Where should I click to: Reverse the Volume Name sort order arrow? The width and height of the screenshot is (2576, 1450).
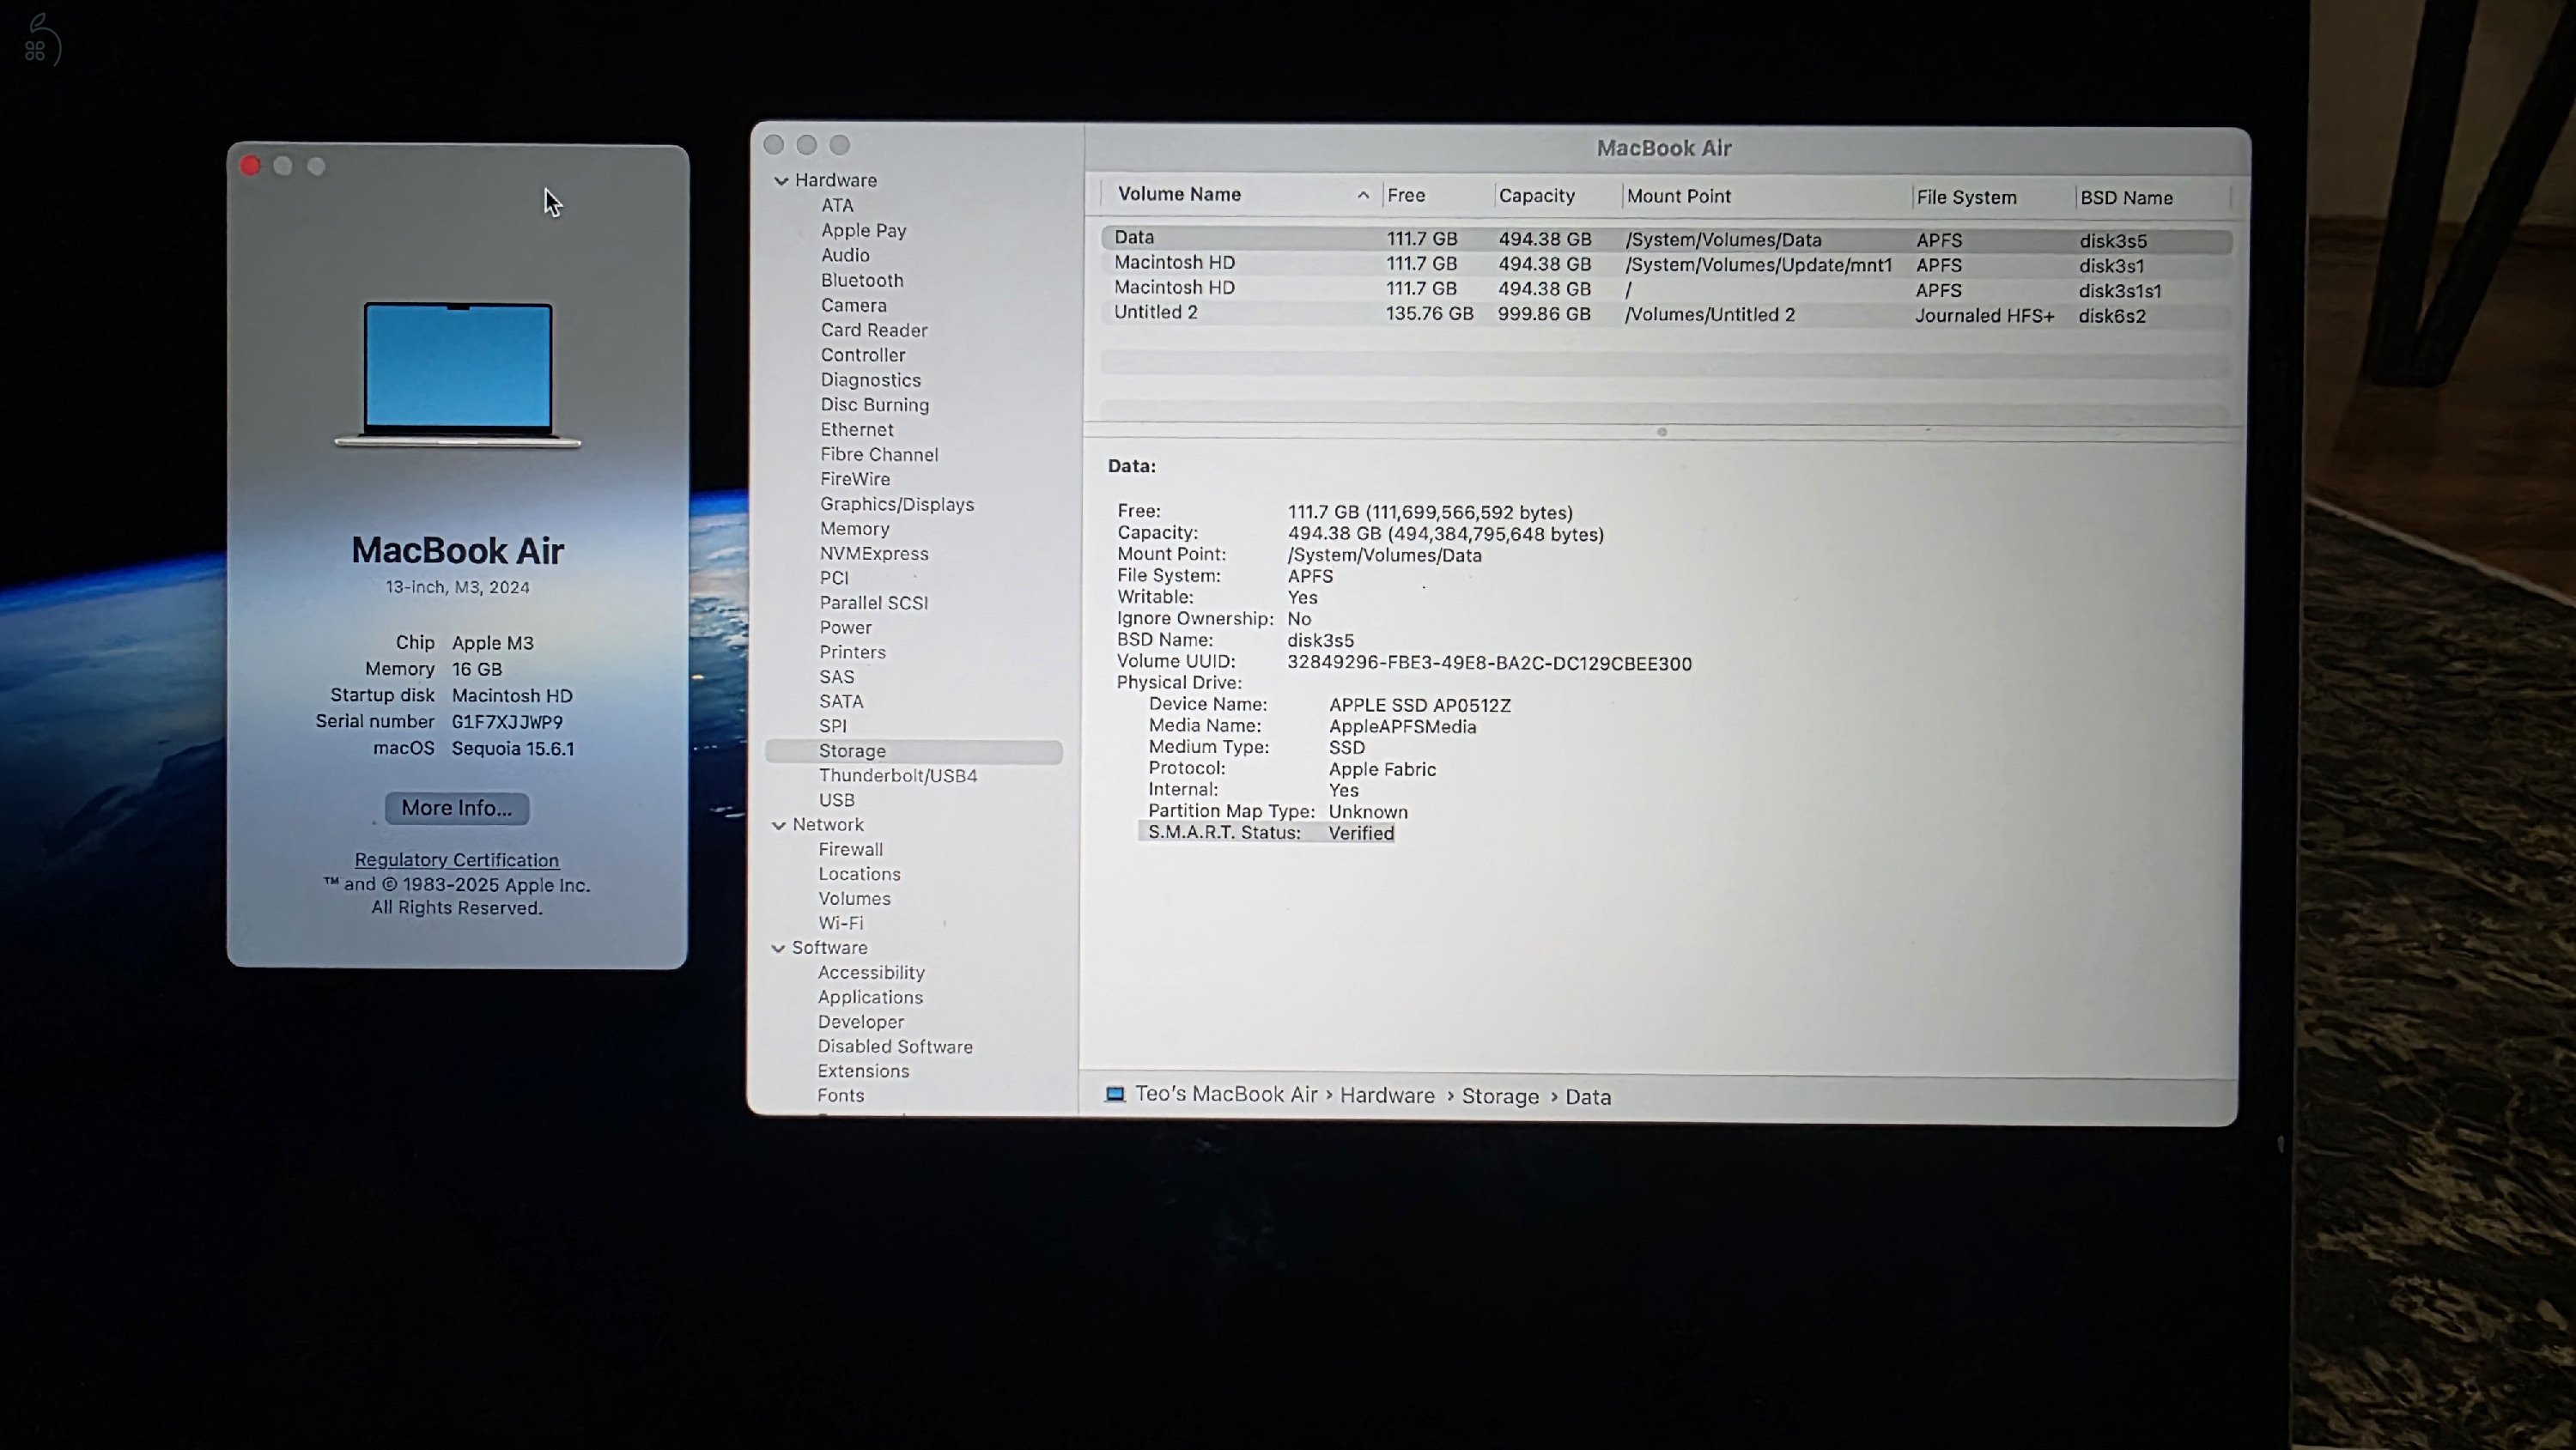(1363, 195)
